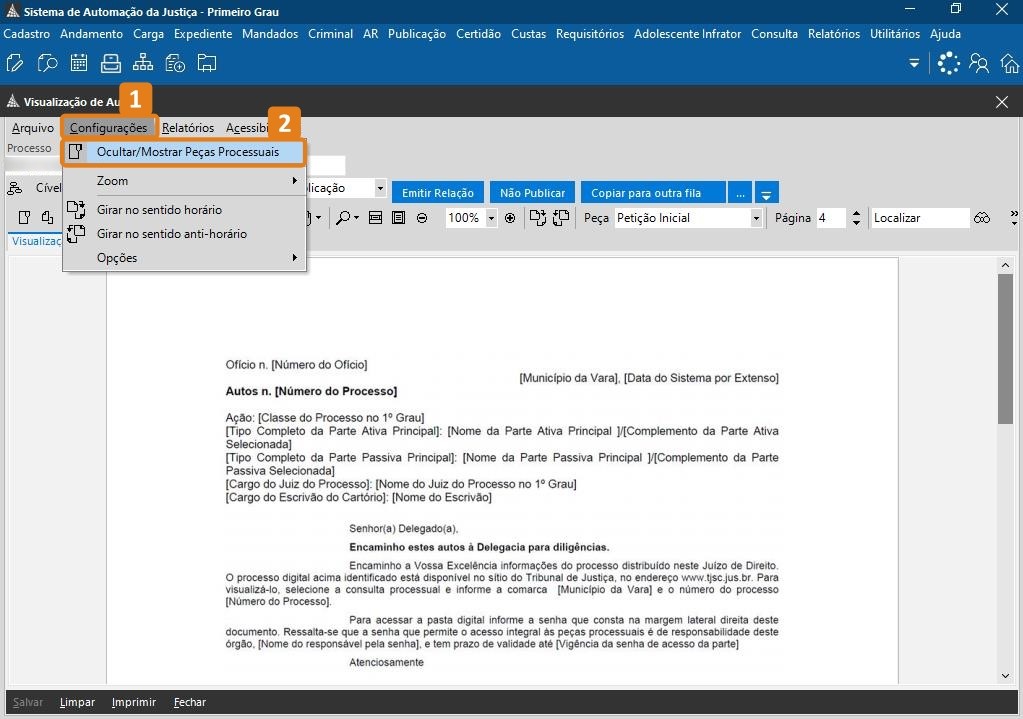Select Ocultar/Mostrar Peças Processuais
Screen dimensions: 1023x719
185,152
